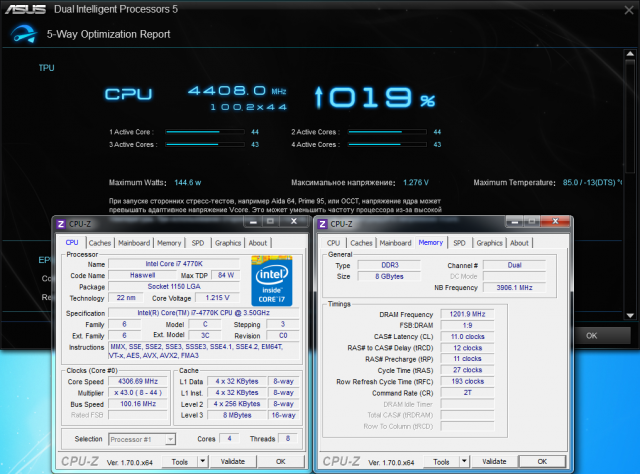Image resolution: width=640 pixels, height=474 pixels.
Task: Click the Tools button in right CPU-Z window
Action: point(441,462)
